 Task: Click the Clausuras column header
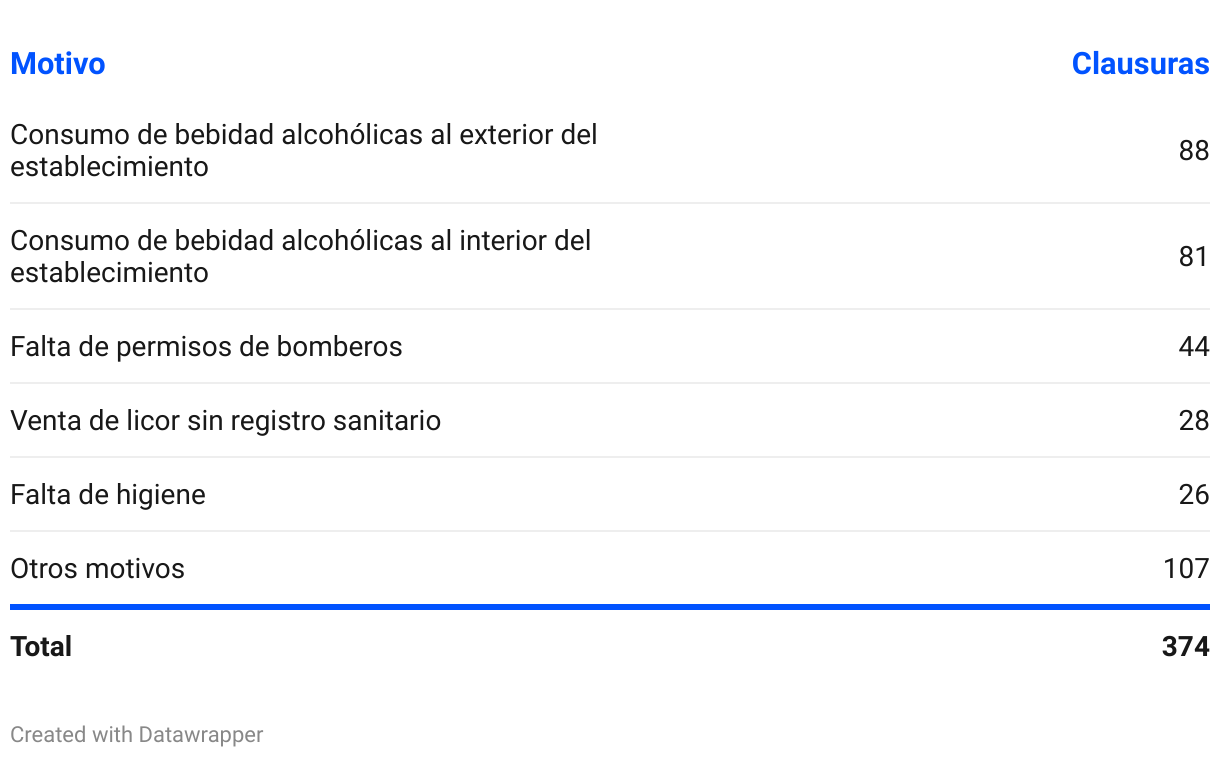[1140, 64]
